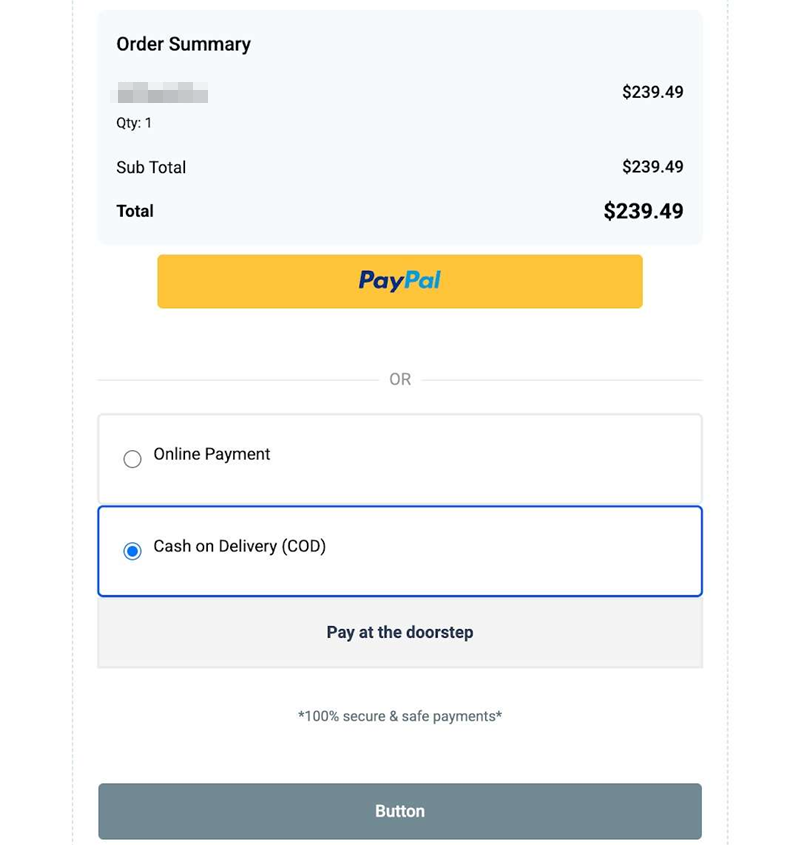This screenshot has height=845, width=800.
Task: Click the Sub Total amount
Action: tap(652, 167)
